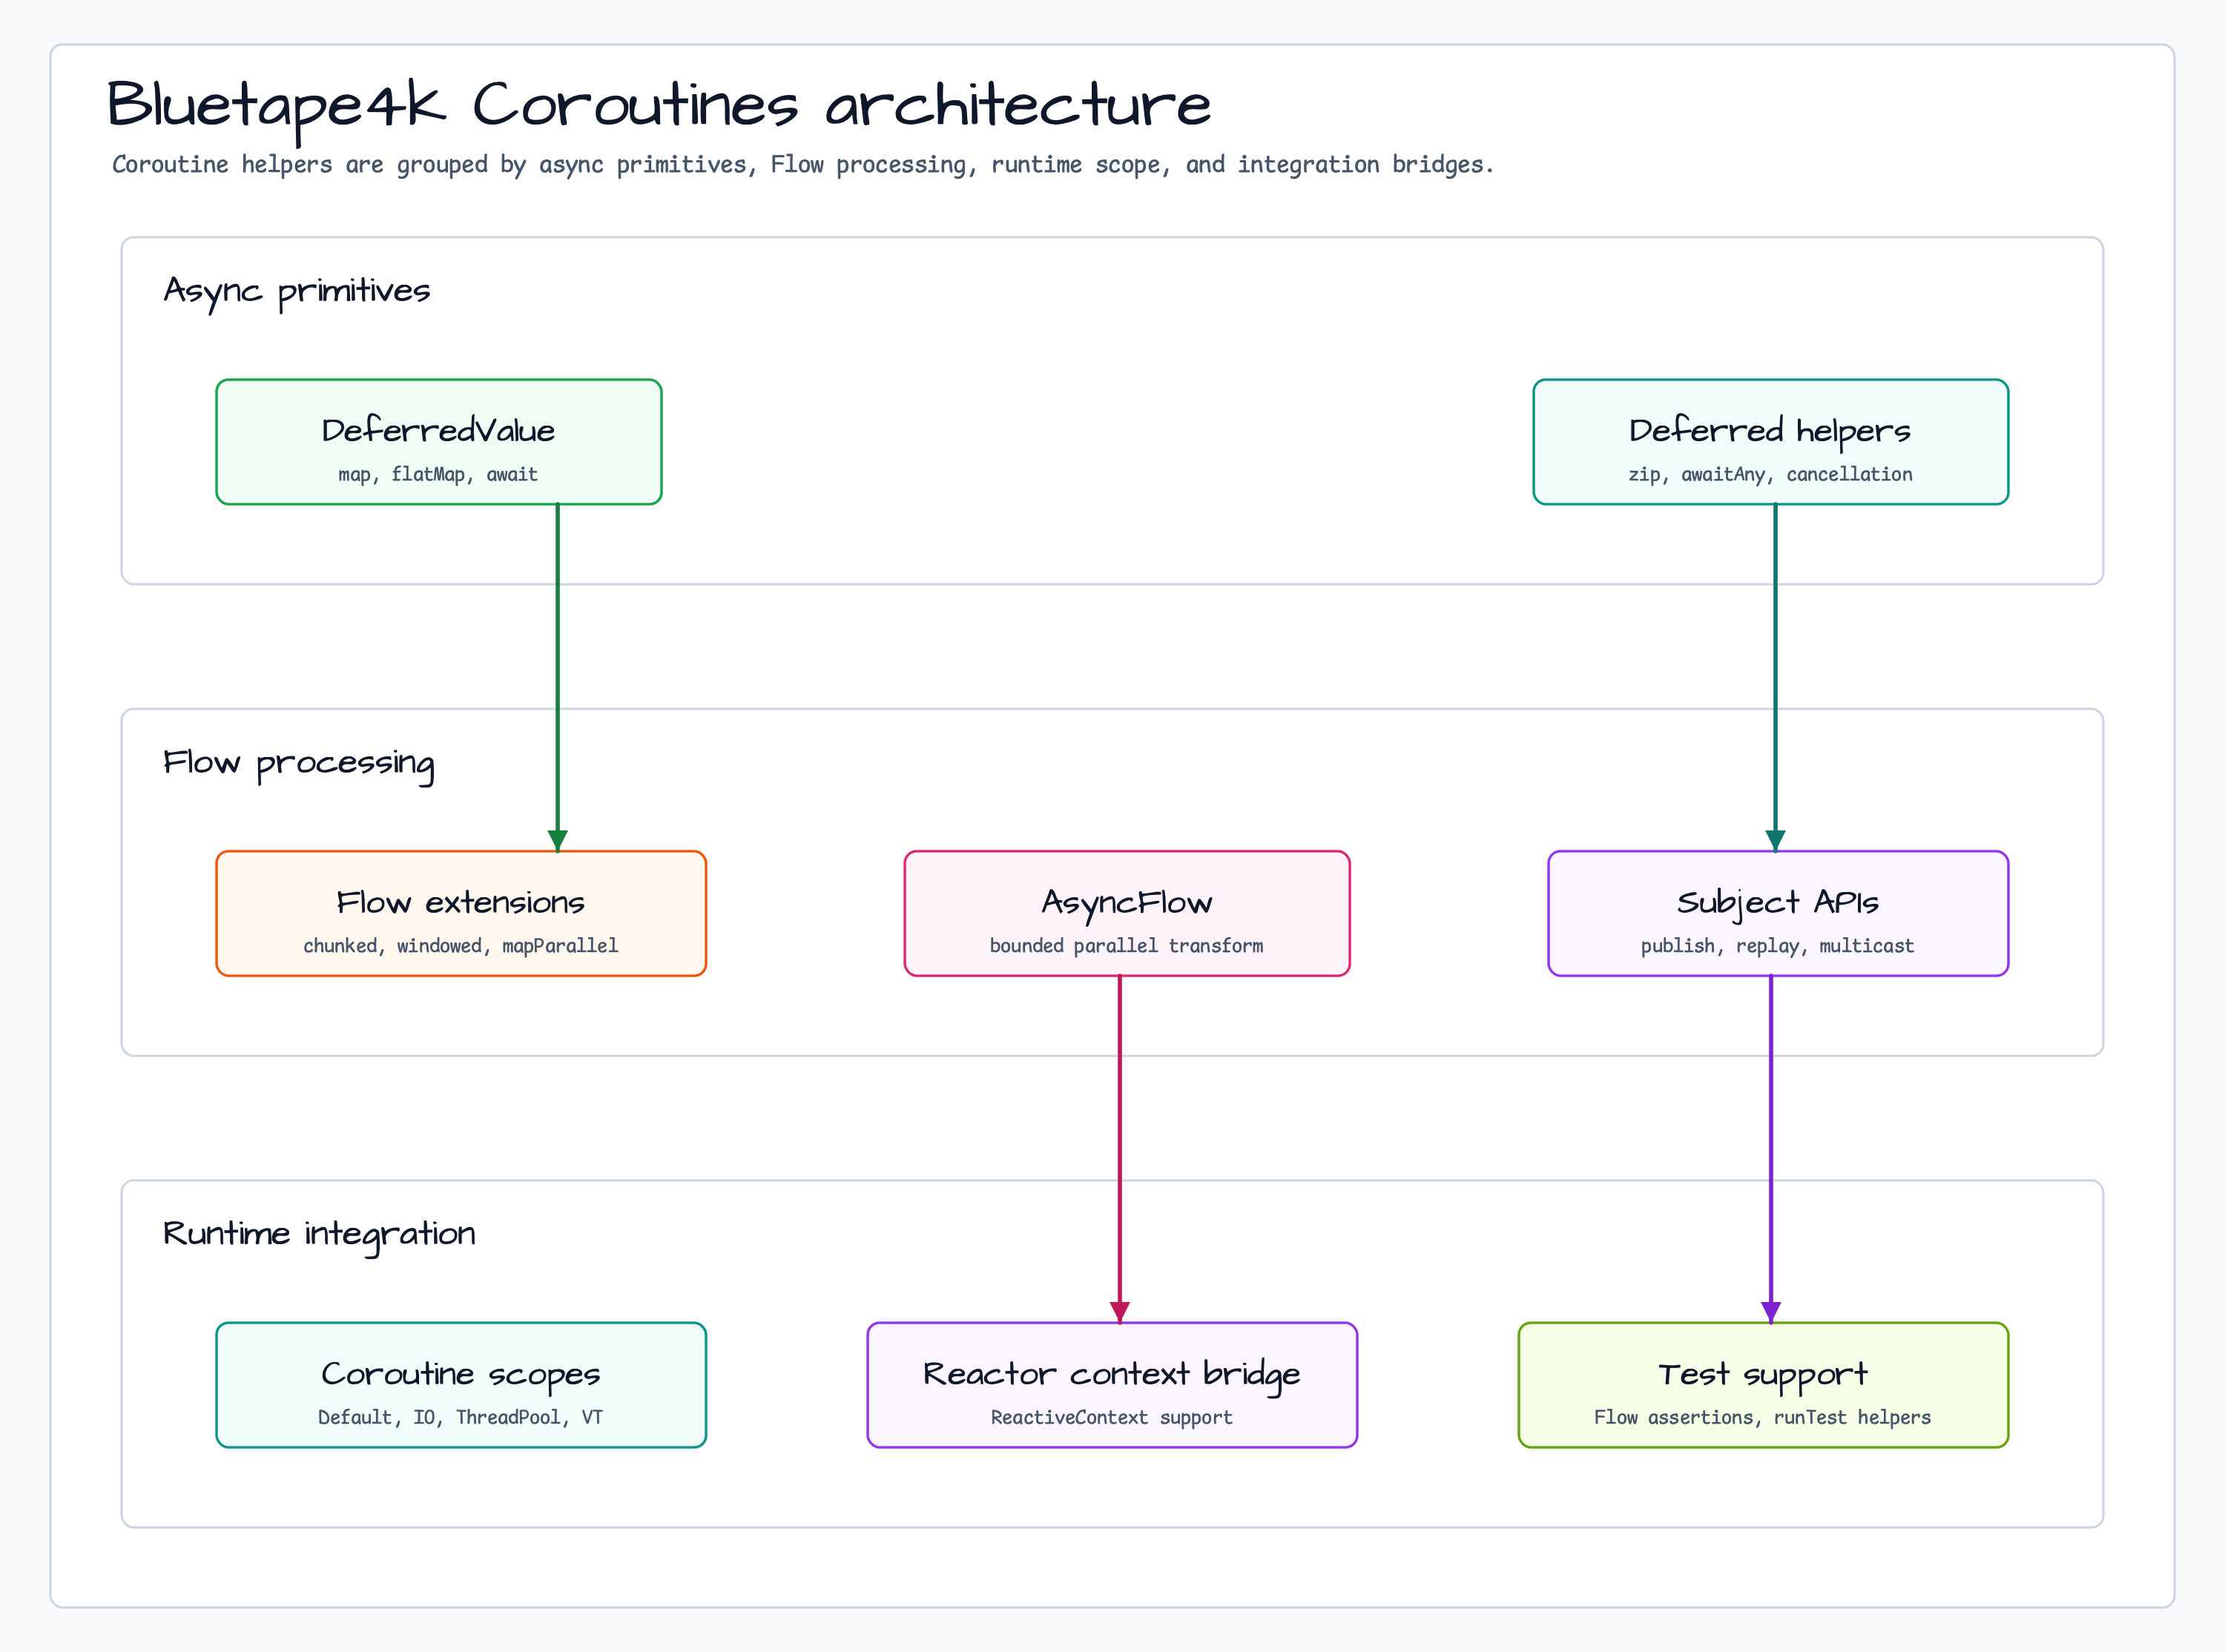Select the Test support node
The image size is (2225, 1652).
coord(1763,1385)
